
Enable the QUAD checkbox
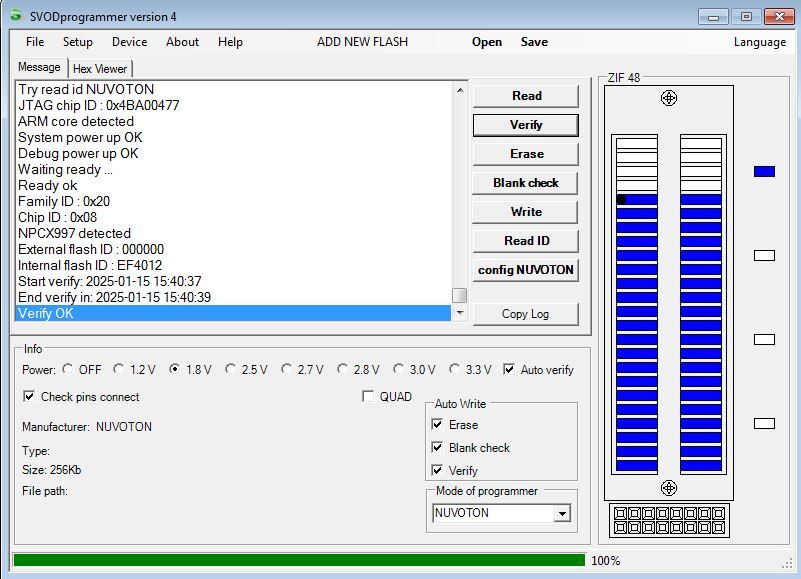368,397
